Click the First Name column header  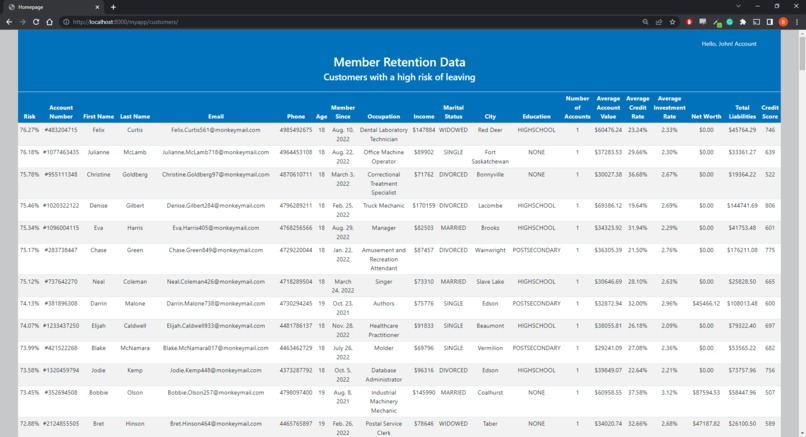coord(98,117)
